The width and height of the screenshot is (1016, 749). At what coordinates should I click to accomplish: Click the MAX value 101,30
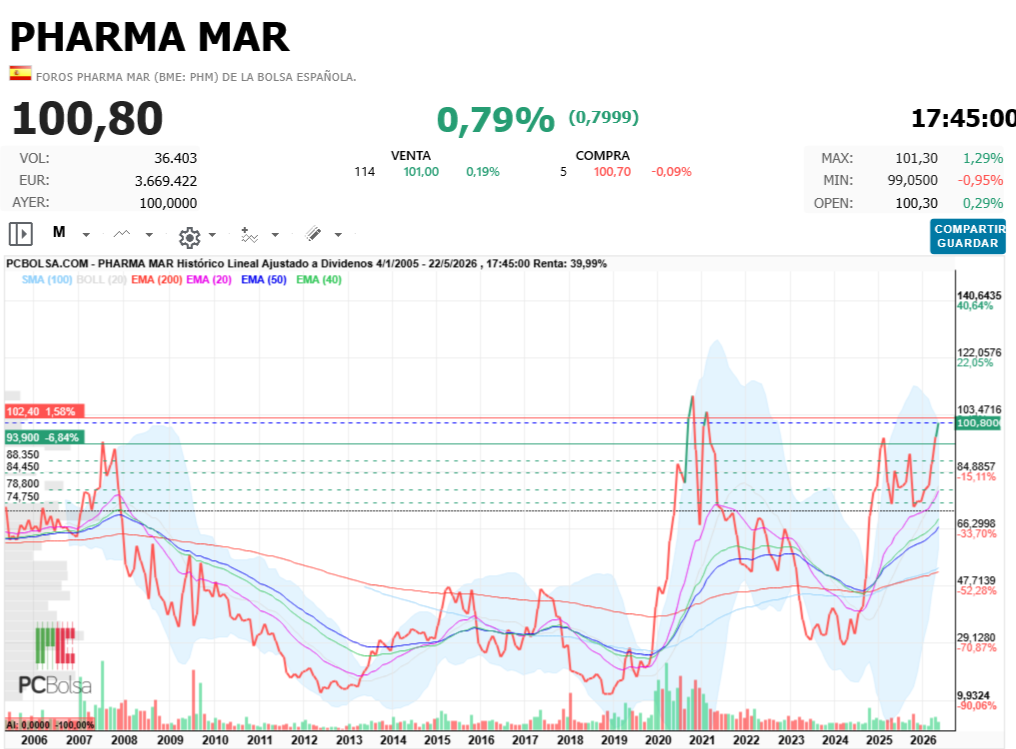(916, 158)
